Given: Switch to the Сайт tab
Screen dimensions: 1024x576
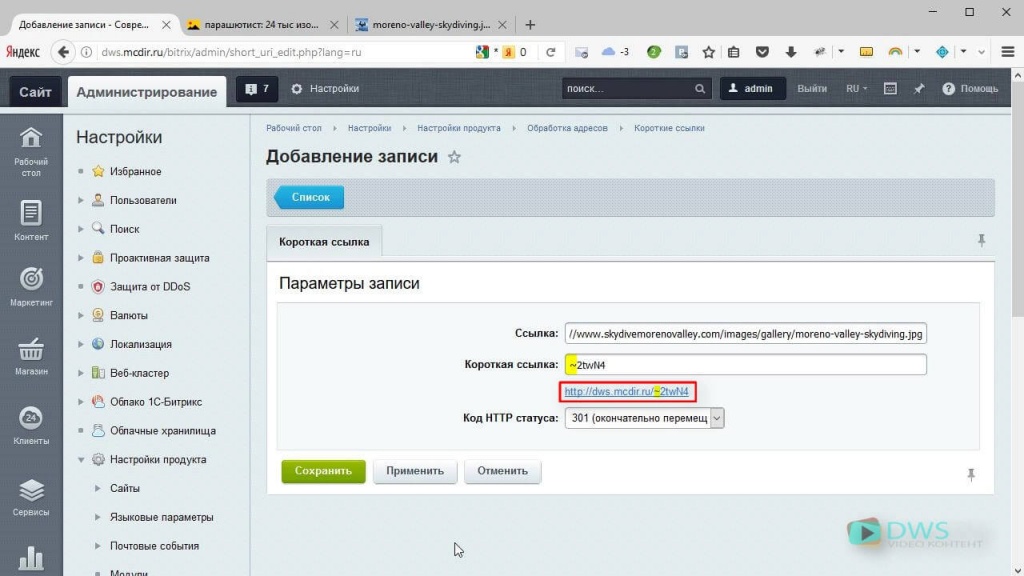Looking at the screenshot, I should coord(35,91).
